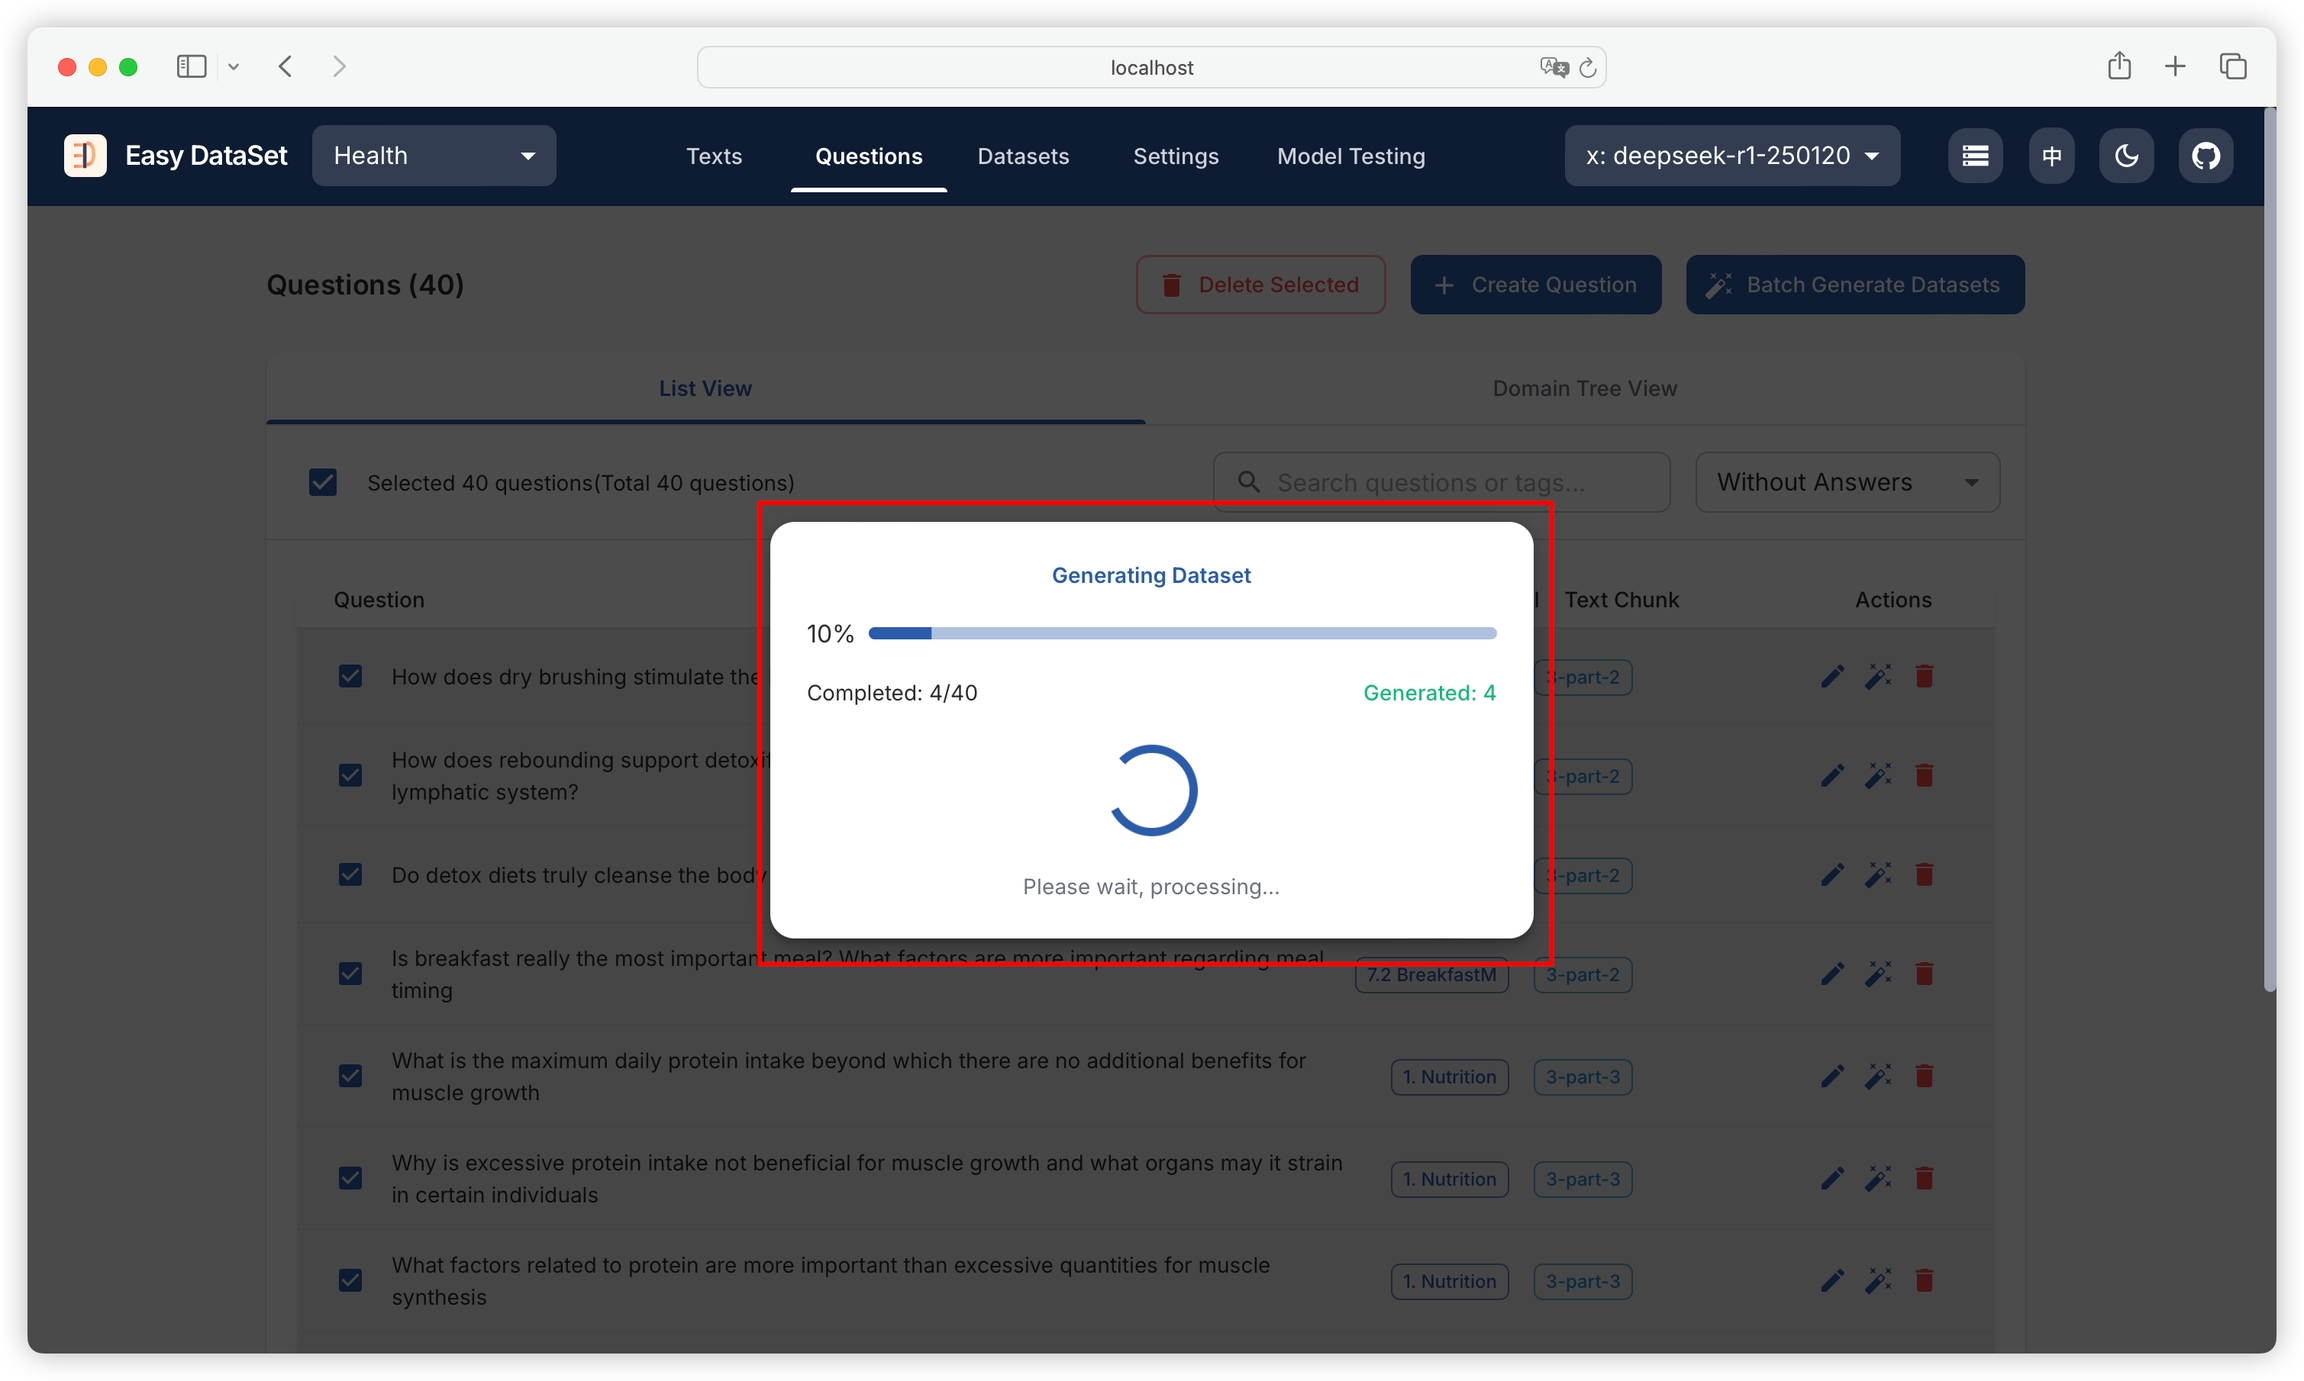Open the Health project dropdown

click(434, 156)
